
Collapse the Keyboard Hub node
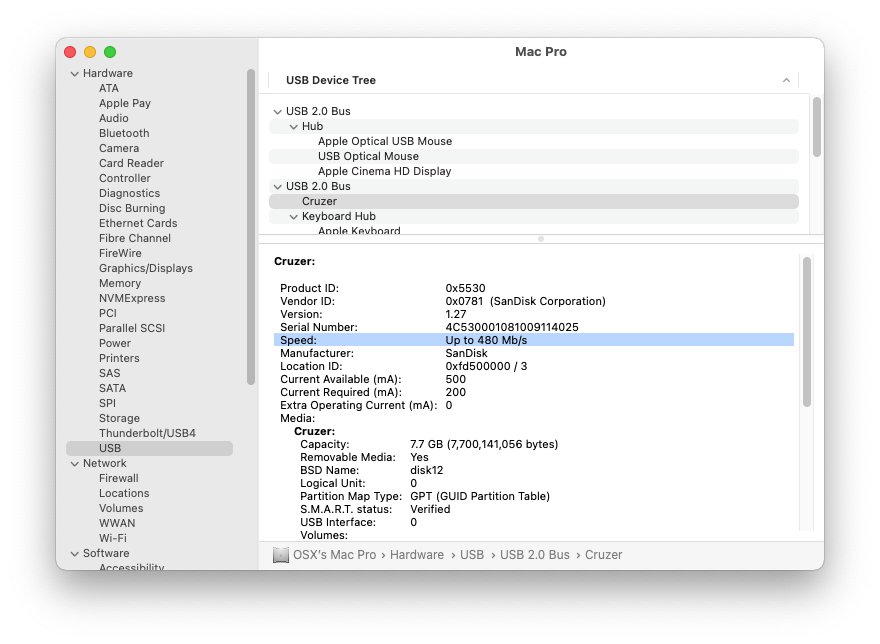293,217
